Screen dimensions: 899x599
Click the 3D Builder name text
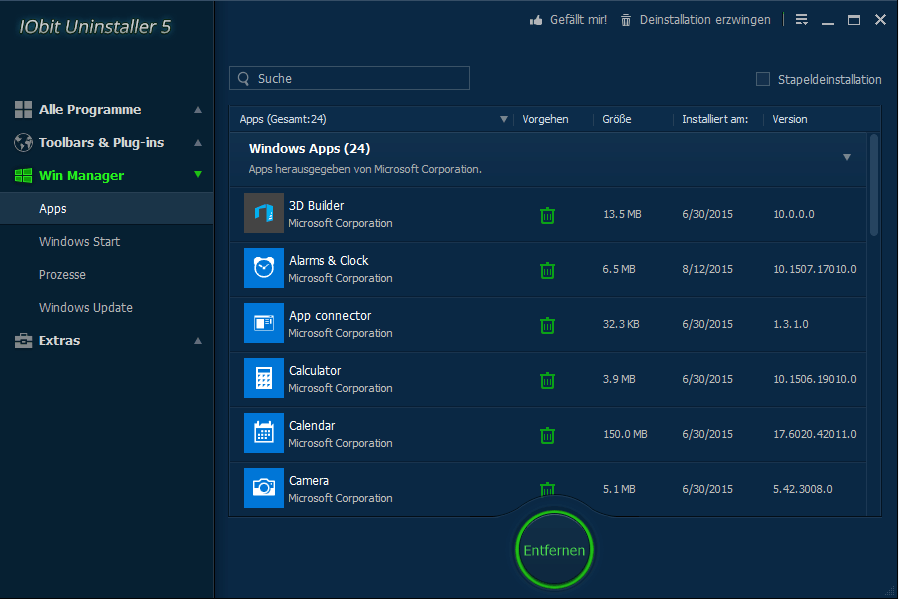pos(316,206)
